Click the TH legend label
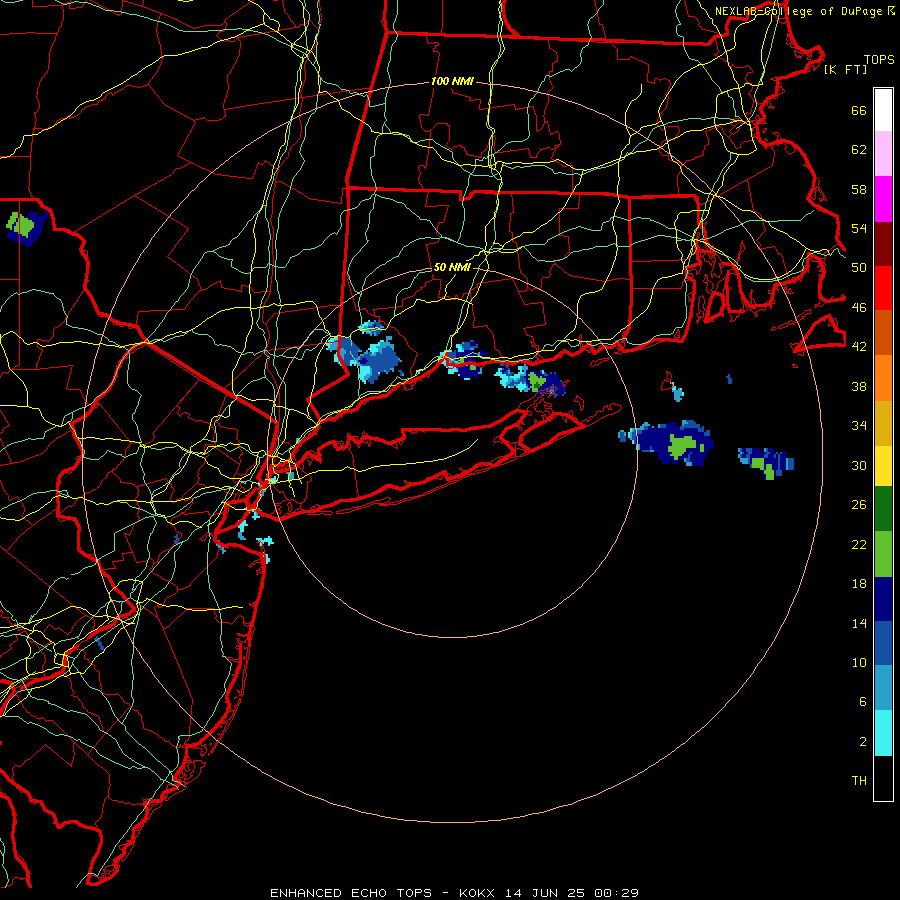 [x=859, y=781]
